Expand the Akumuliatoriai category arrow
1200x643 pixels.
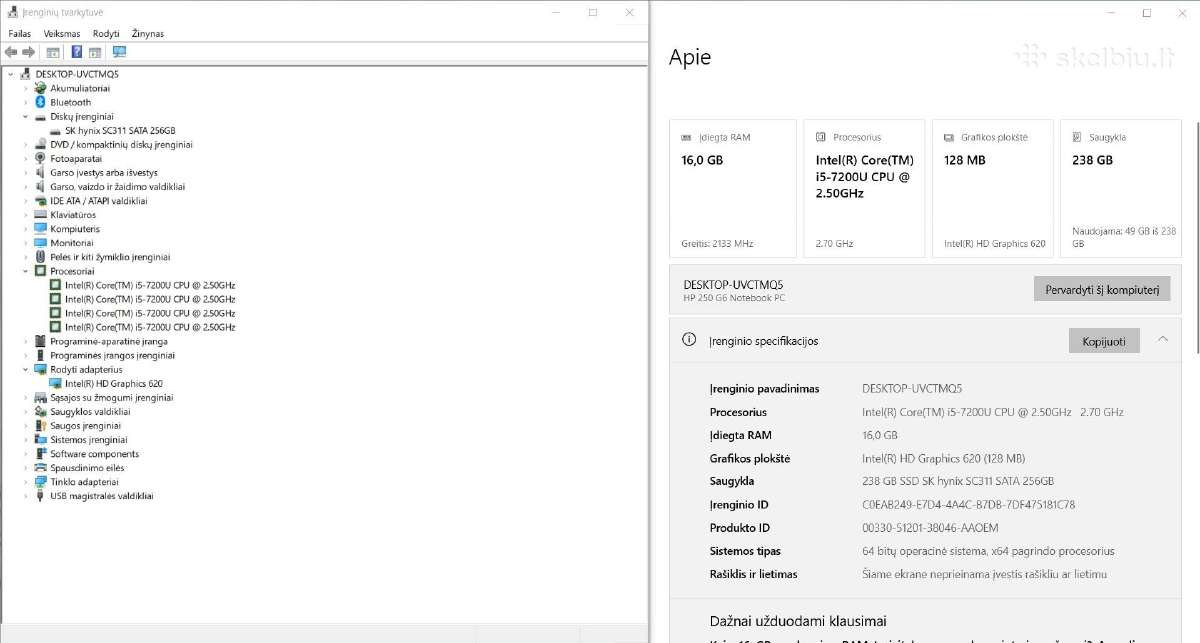point(26,88)
